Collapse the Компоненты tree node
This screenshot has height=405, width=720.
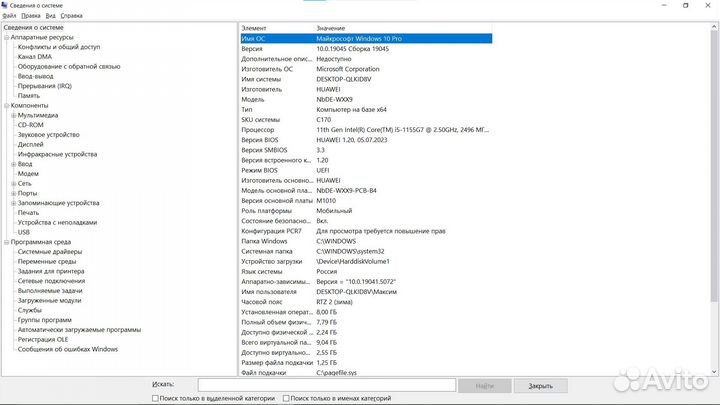point(7,106)
